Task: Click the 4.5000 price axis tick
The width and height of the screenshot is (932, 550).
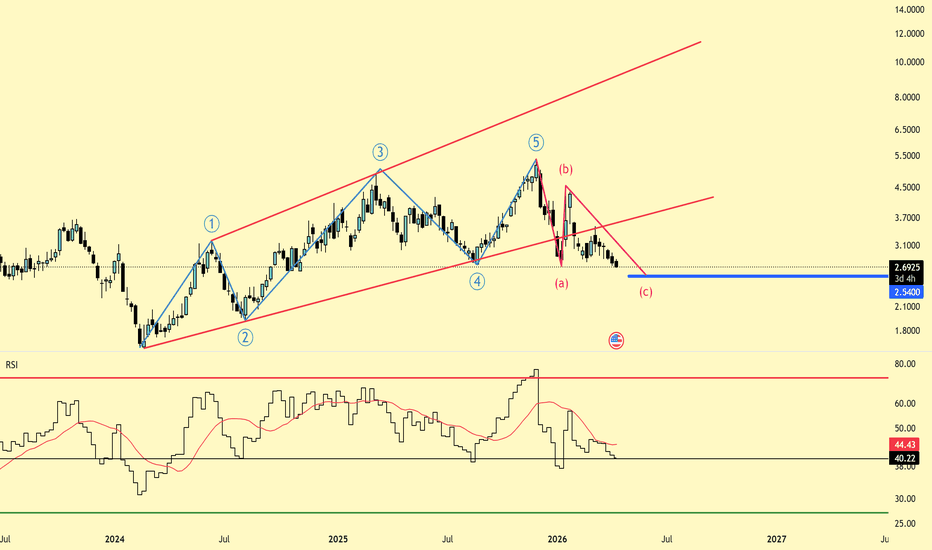Action: [909, 187]
